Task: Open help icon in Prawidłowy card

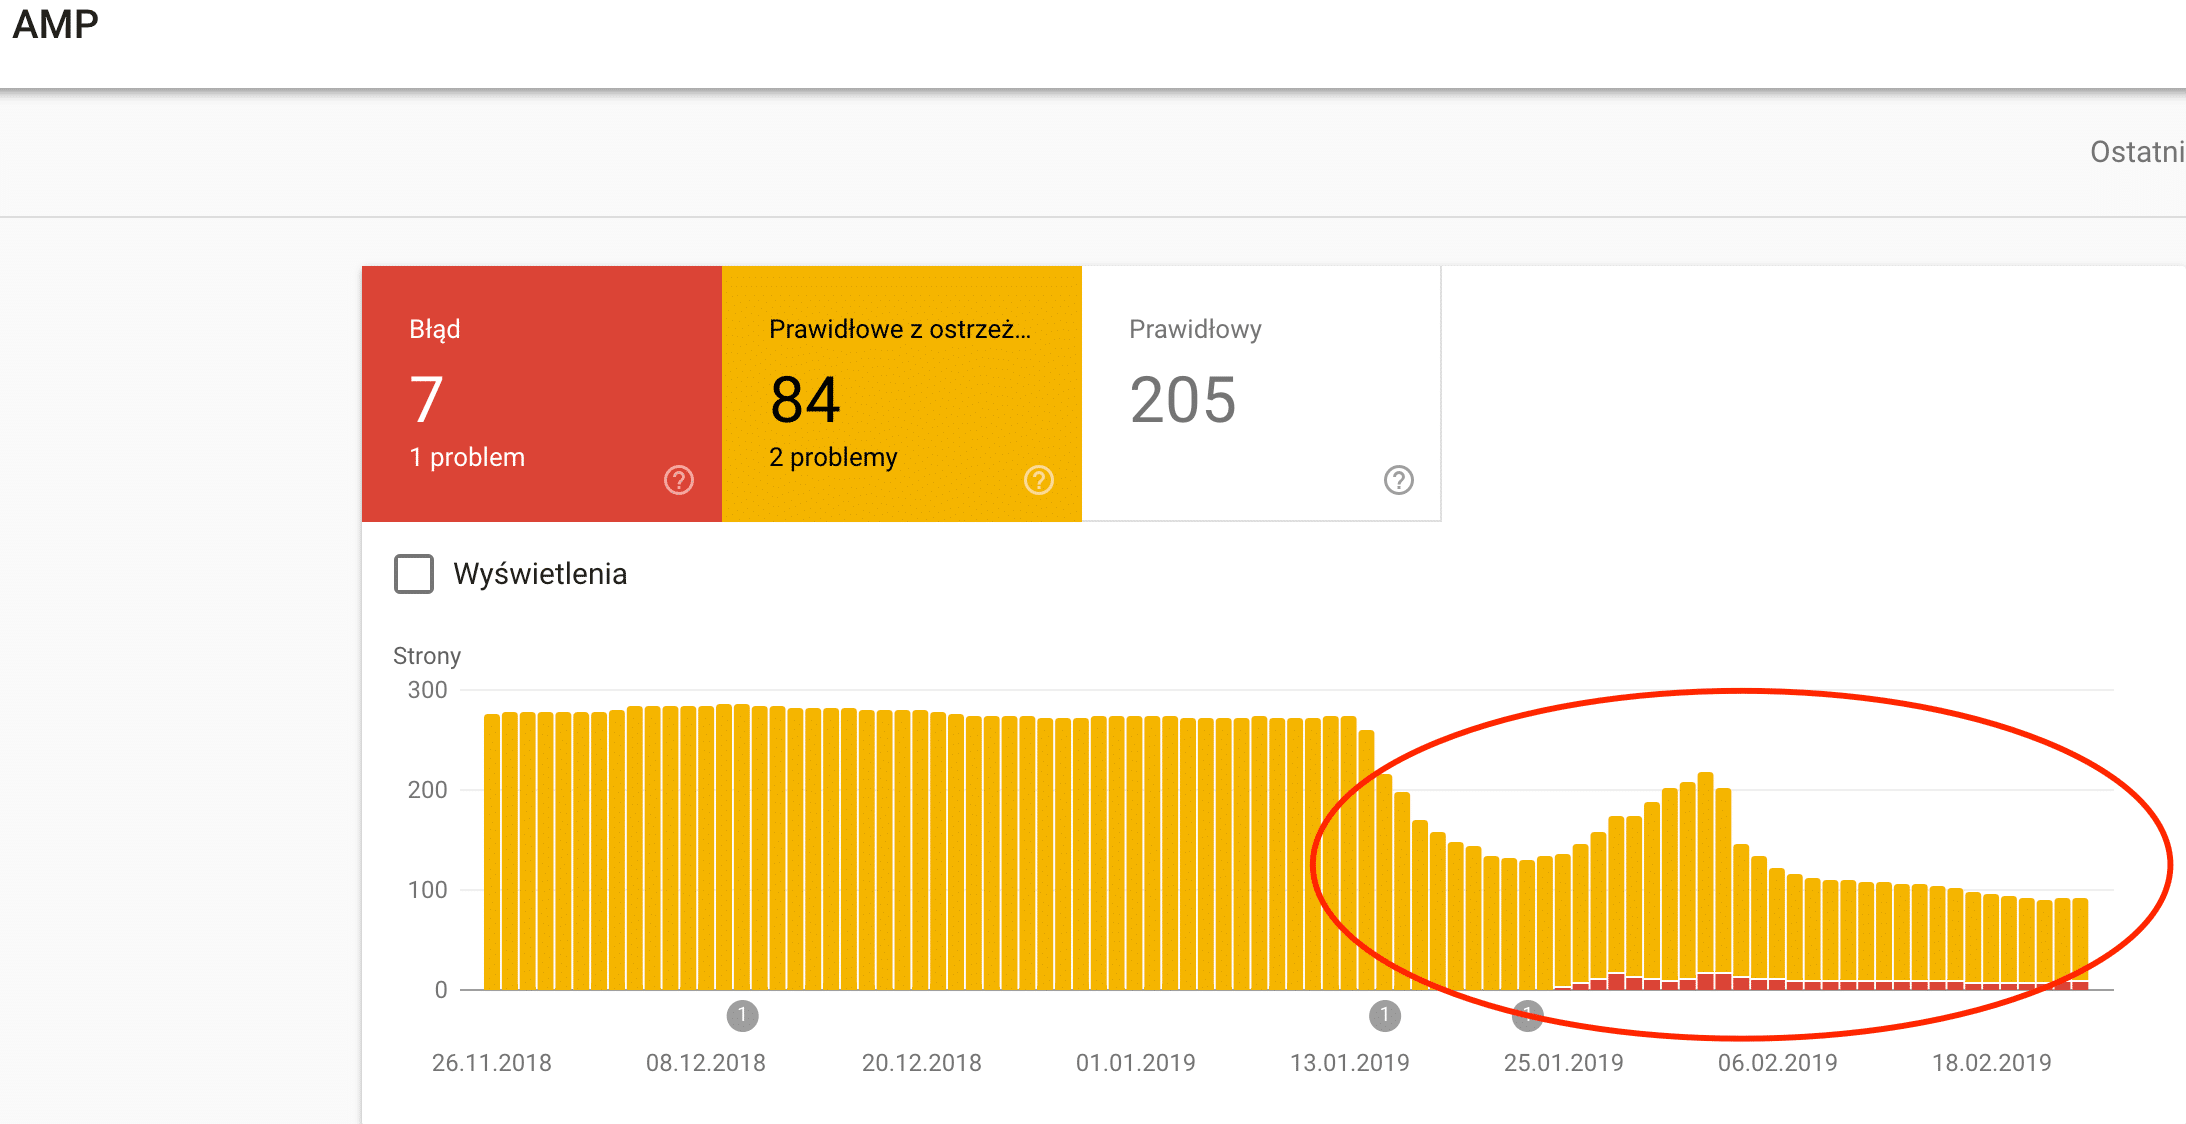Action: [1398, 480]
